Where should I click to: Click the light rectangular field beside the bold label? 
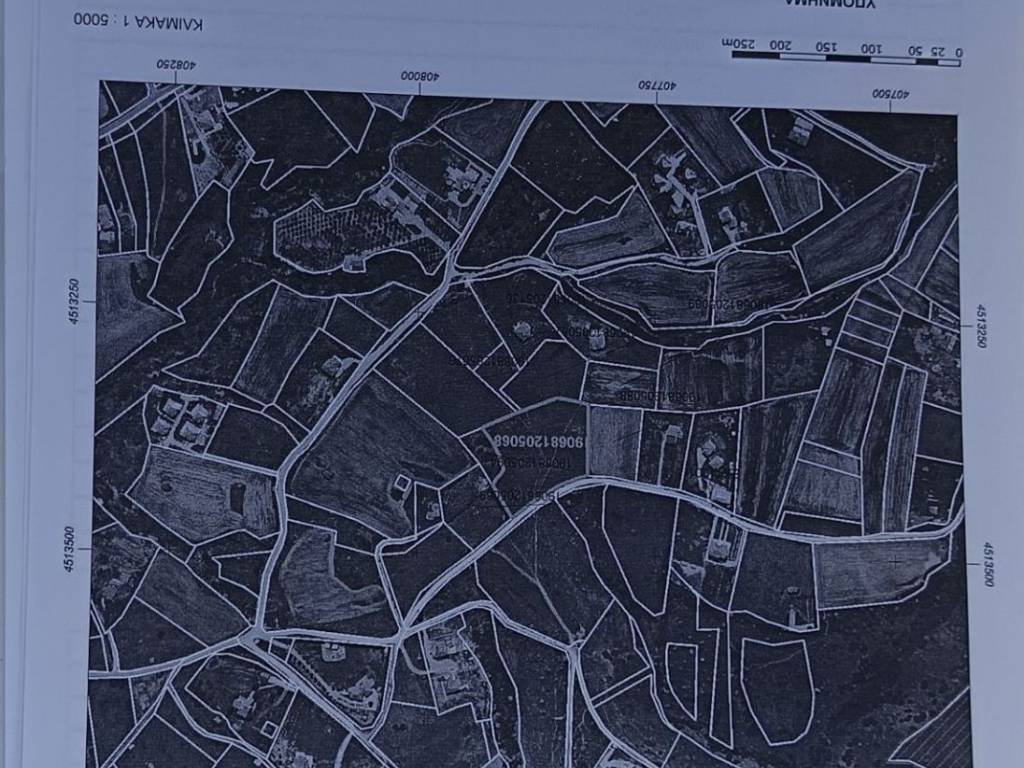(x=614, y=441)
